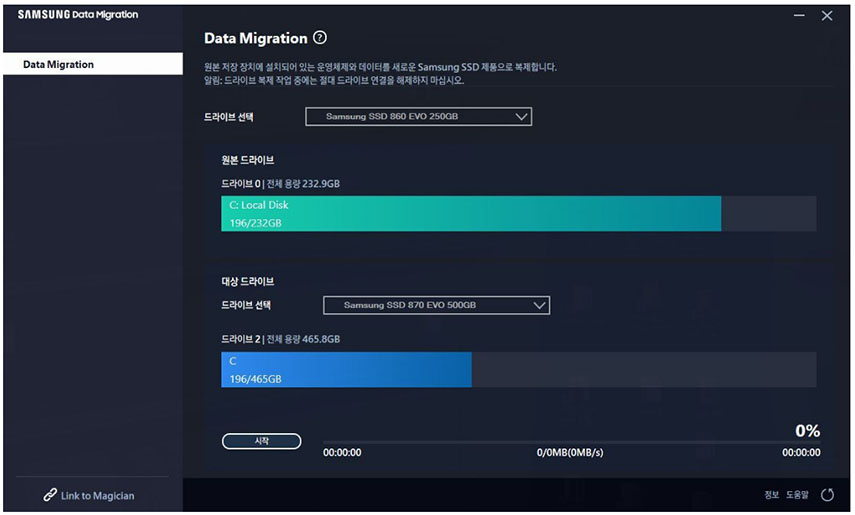Screen dimensions: 855x515
Task: Minimize the Samsung Data Migration window
Action: (800, 16)
